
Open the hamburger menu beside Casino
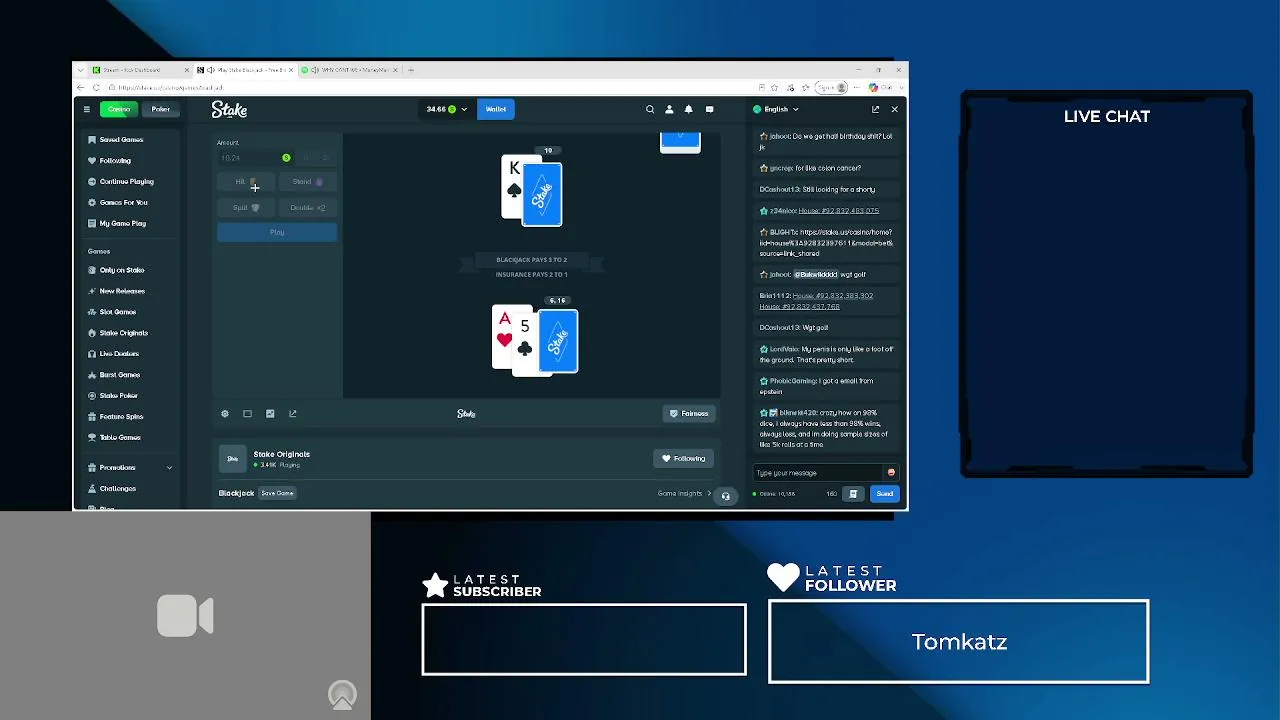(x=87, y=109)
